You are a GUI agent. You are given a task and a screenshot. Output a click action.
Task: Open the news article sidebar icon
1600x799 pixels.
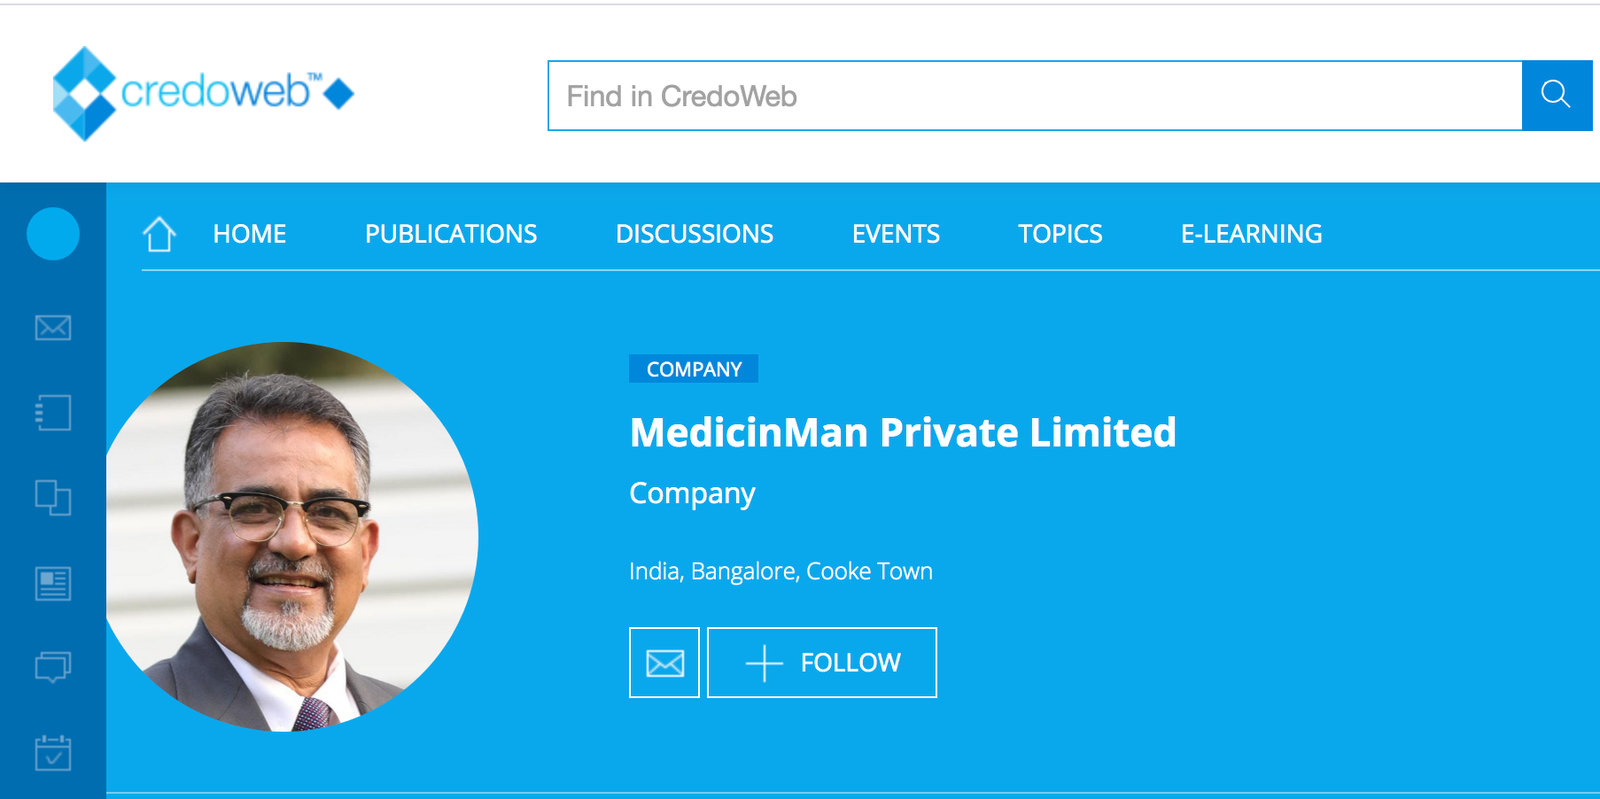point(53,583)
